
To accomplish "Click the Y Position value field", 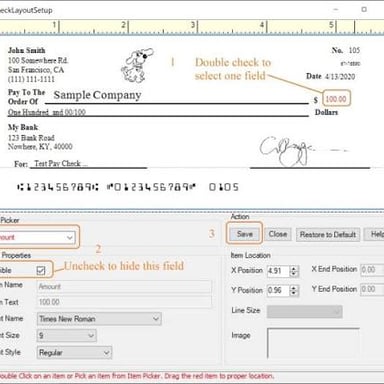I will click(x=278, y=290).
